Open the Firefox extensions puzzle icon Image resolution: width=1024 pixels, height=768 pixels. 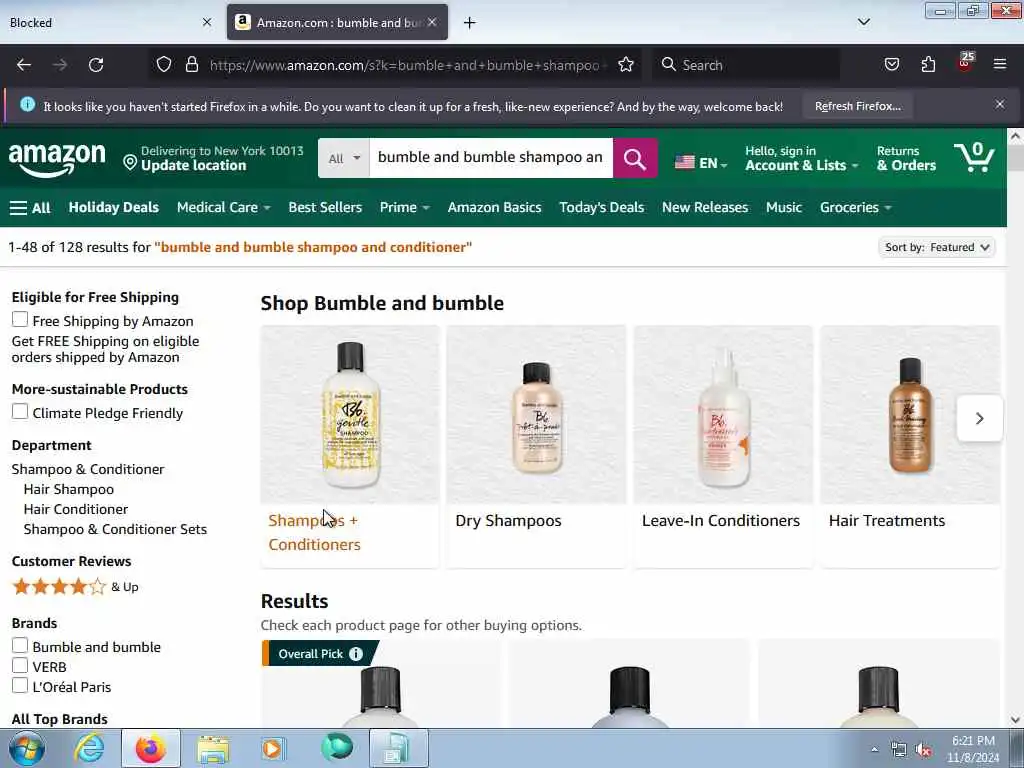tap(928, 65)
